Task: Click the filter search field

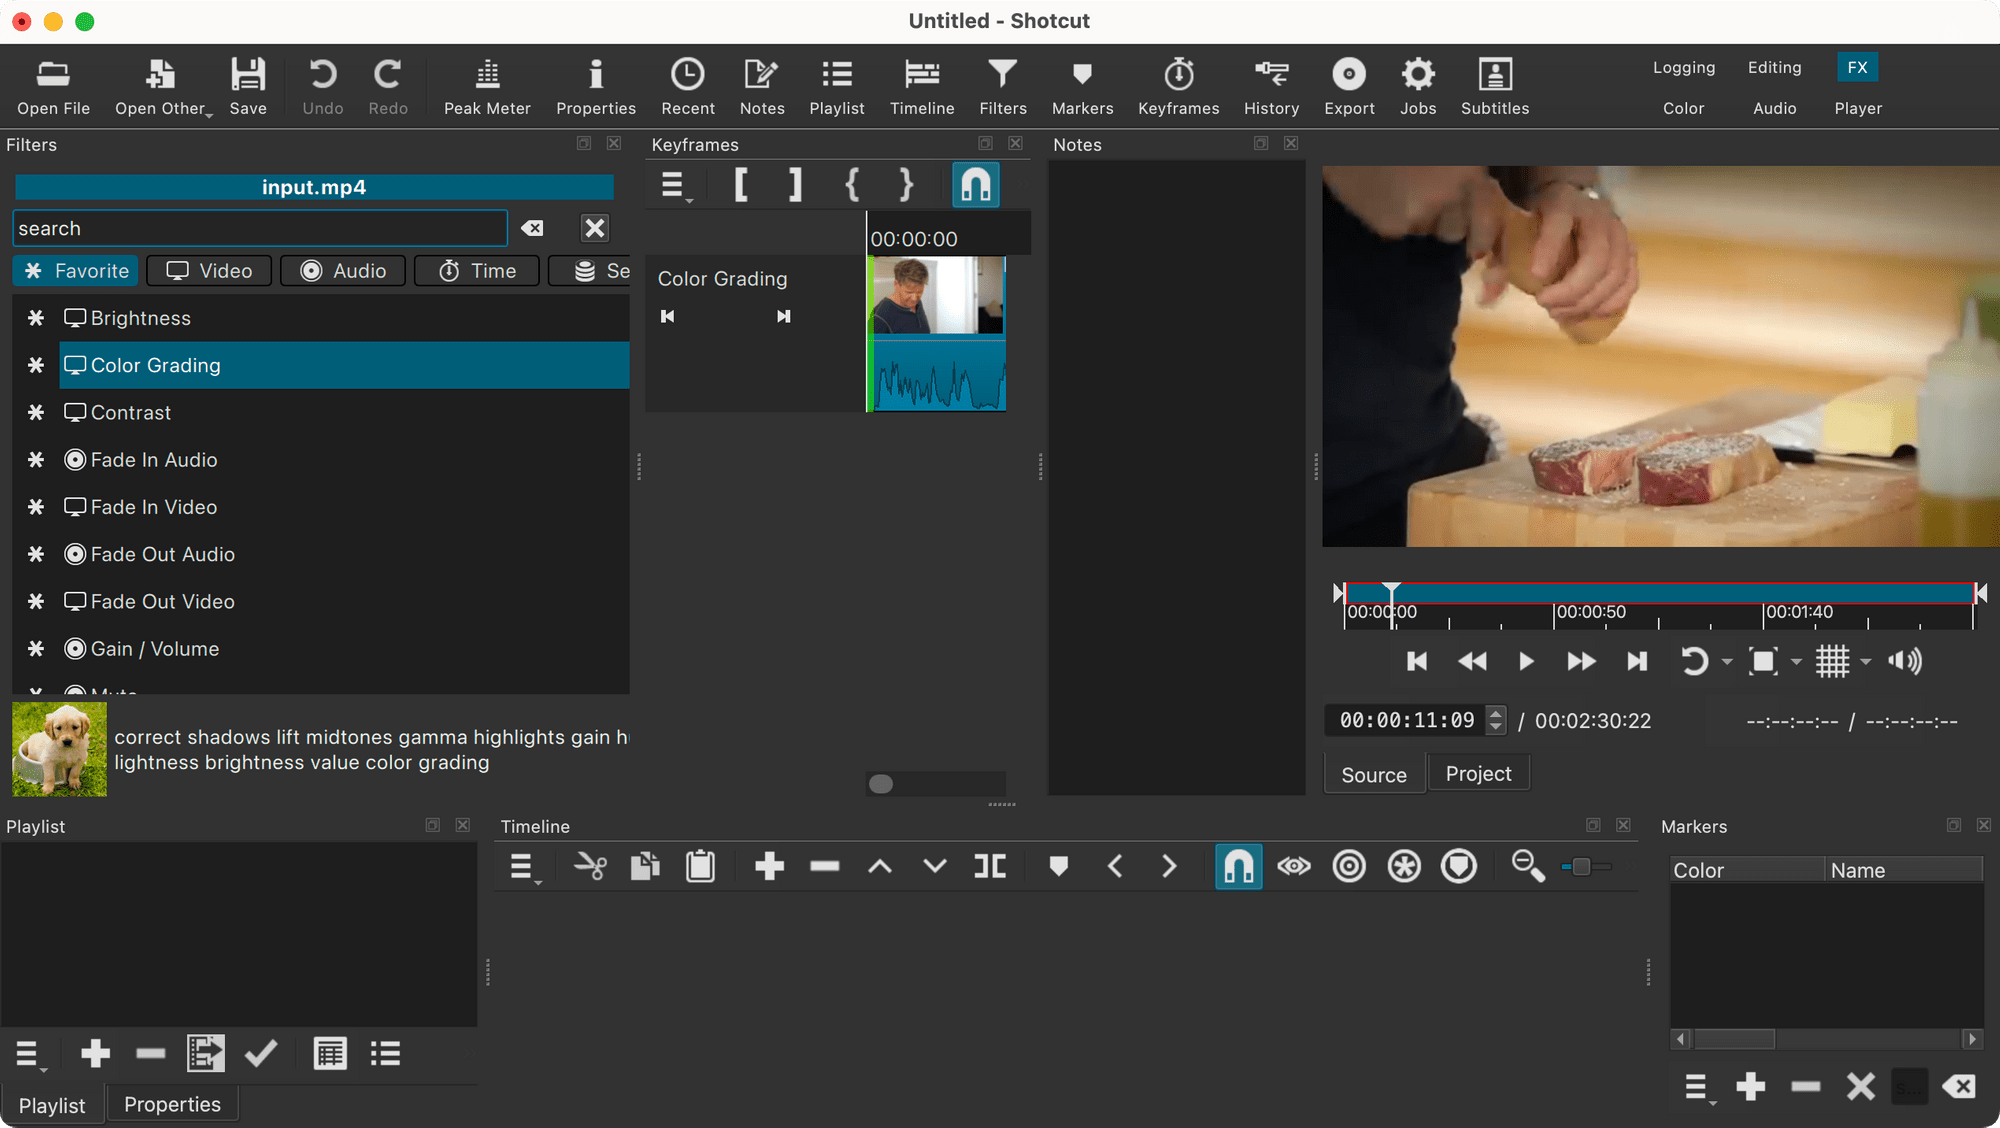Action: [x=260, y=228]
